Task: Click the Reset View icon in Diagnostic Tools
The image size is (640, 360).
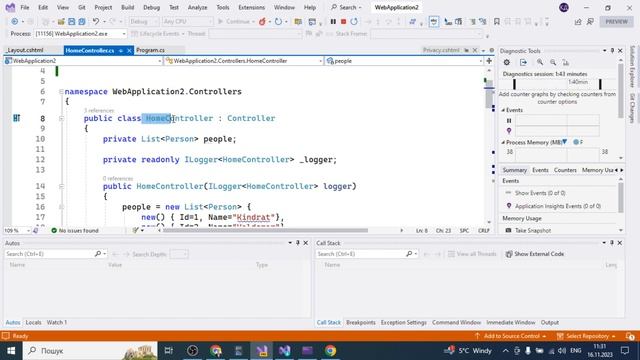Action: pos(566,62)
